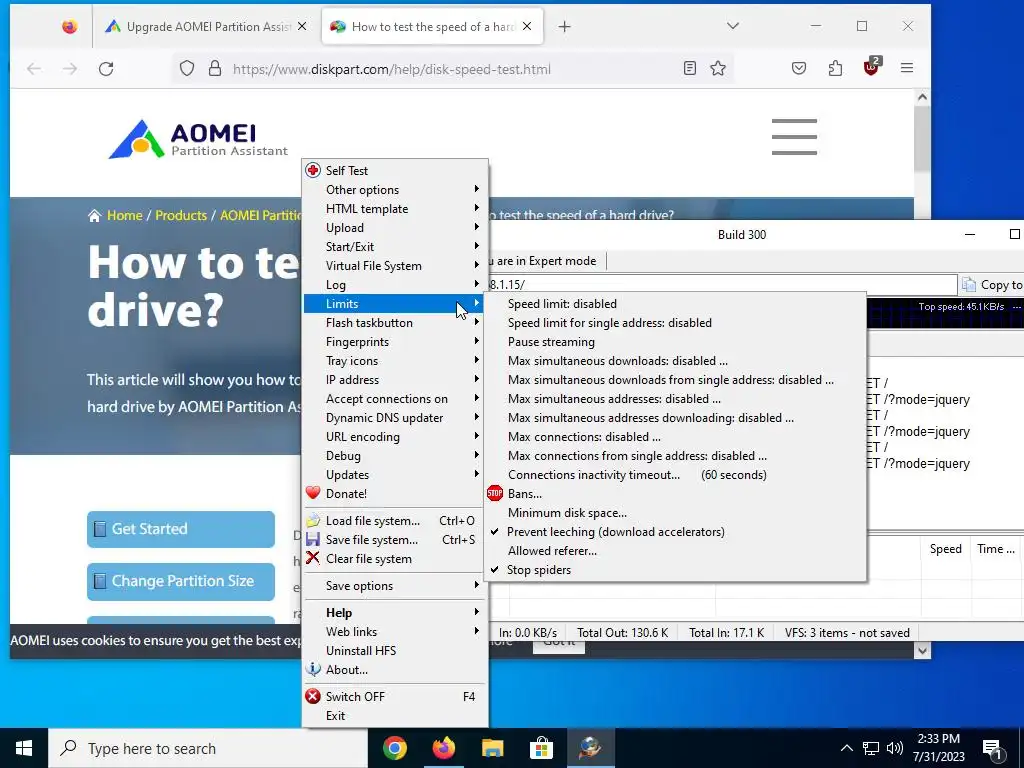1024x768 pixels.
Task: Choose Connections inactivity timeout entry
Action: coord(675,475)
